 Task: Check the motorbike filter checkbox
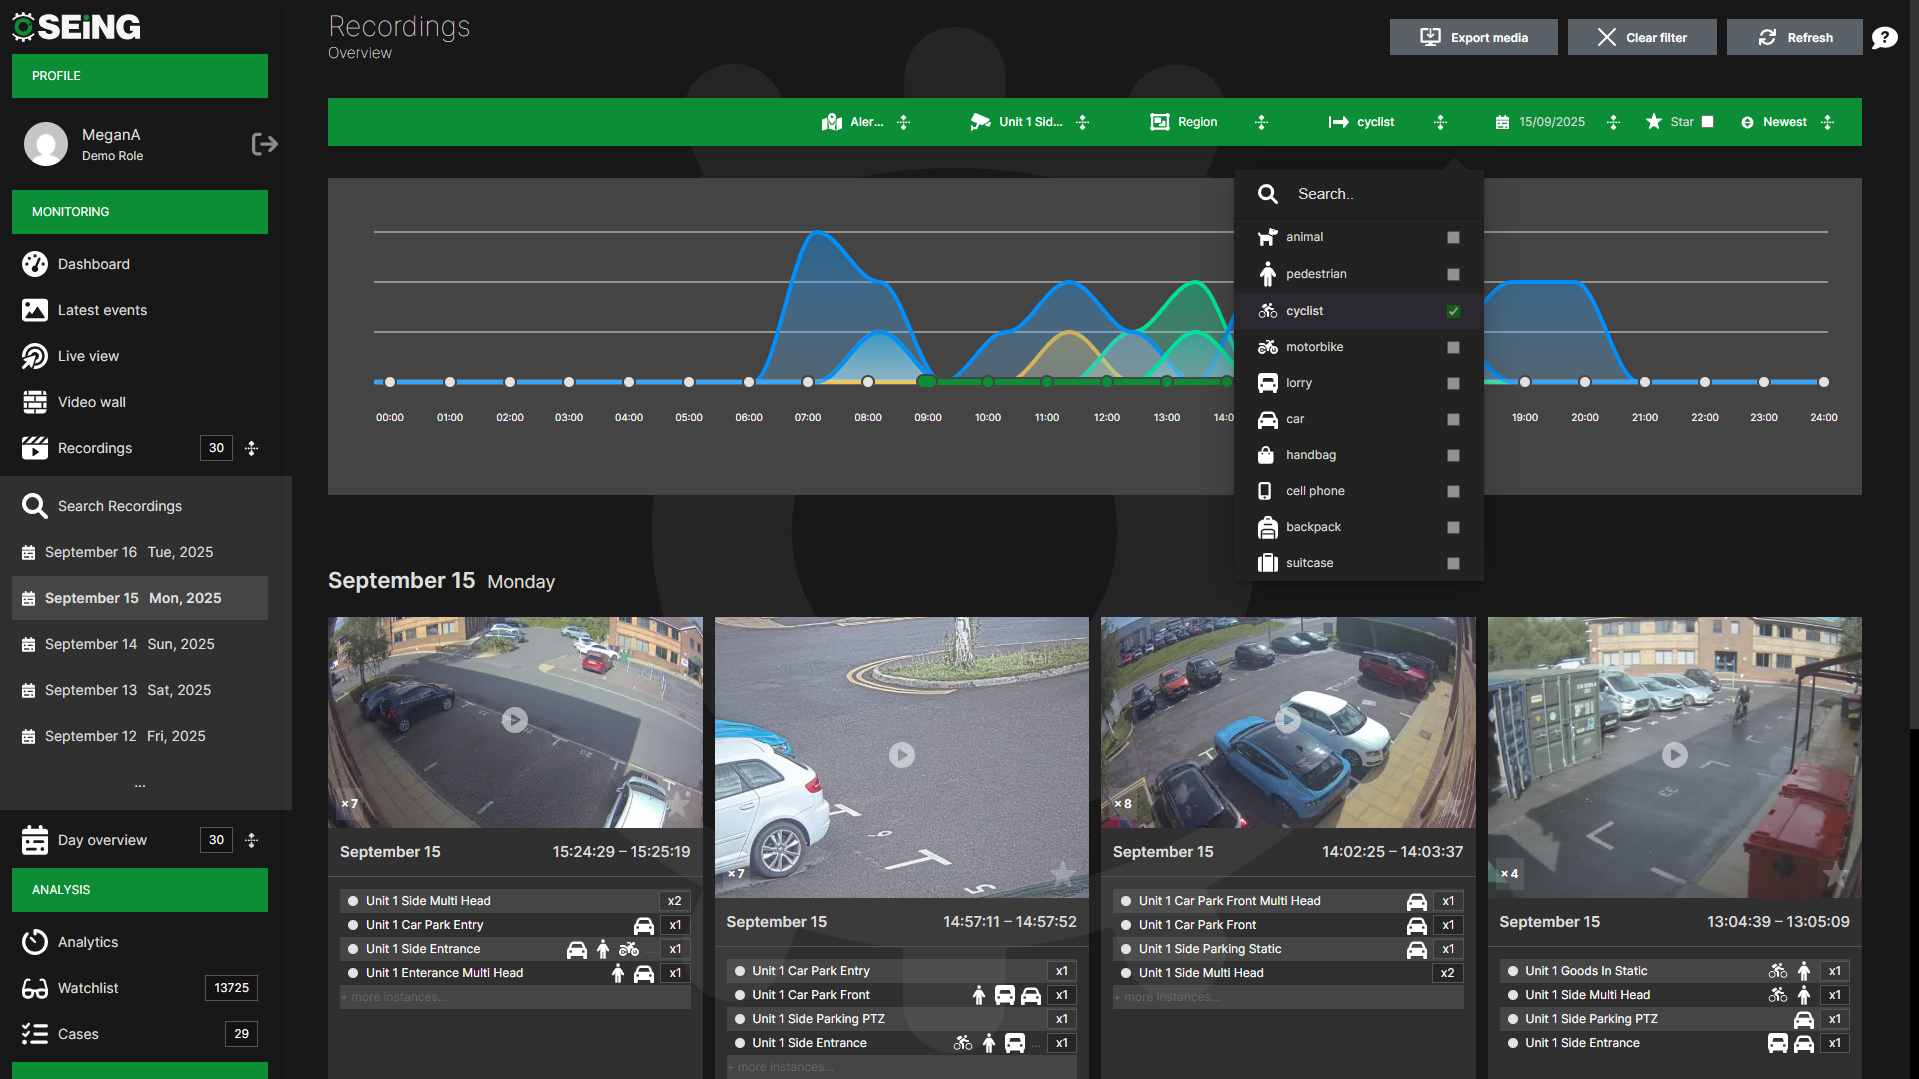(1454, 347)
